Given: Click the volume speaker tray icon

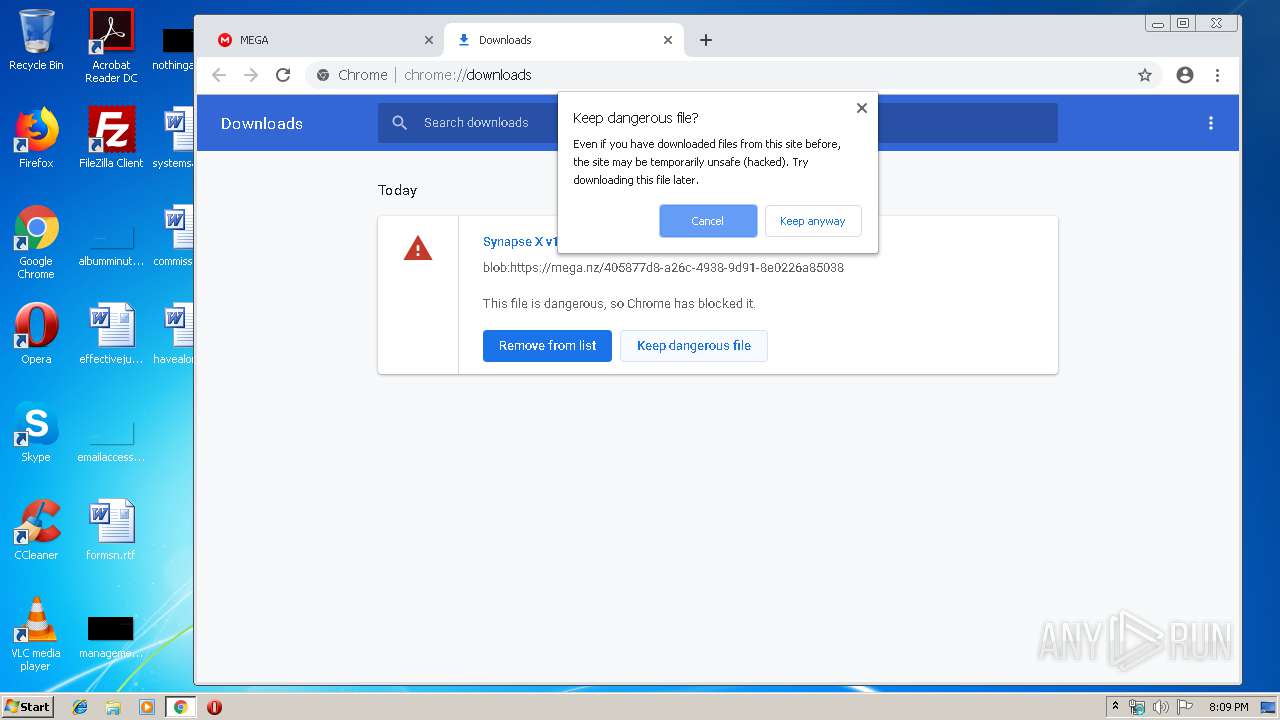Looking at the screenshot, I should pyautogui.click(x=1161, y=707).
